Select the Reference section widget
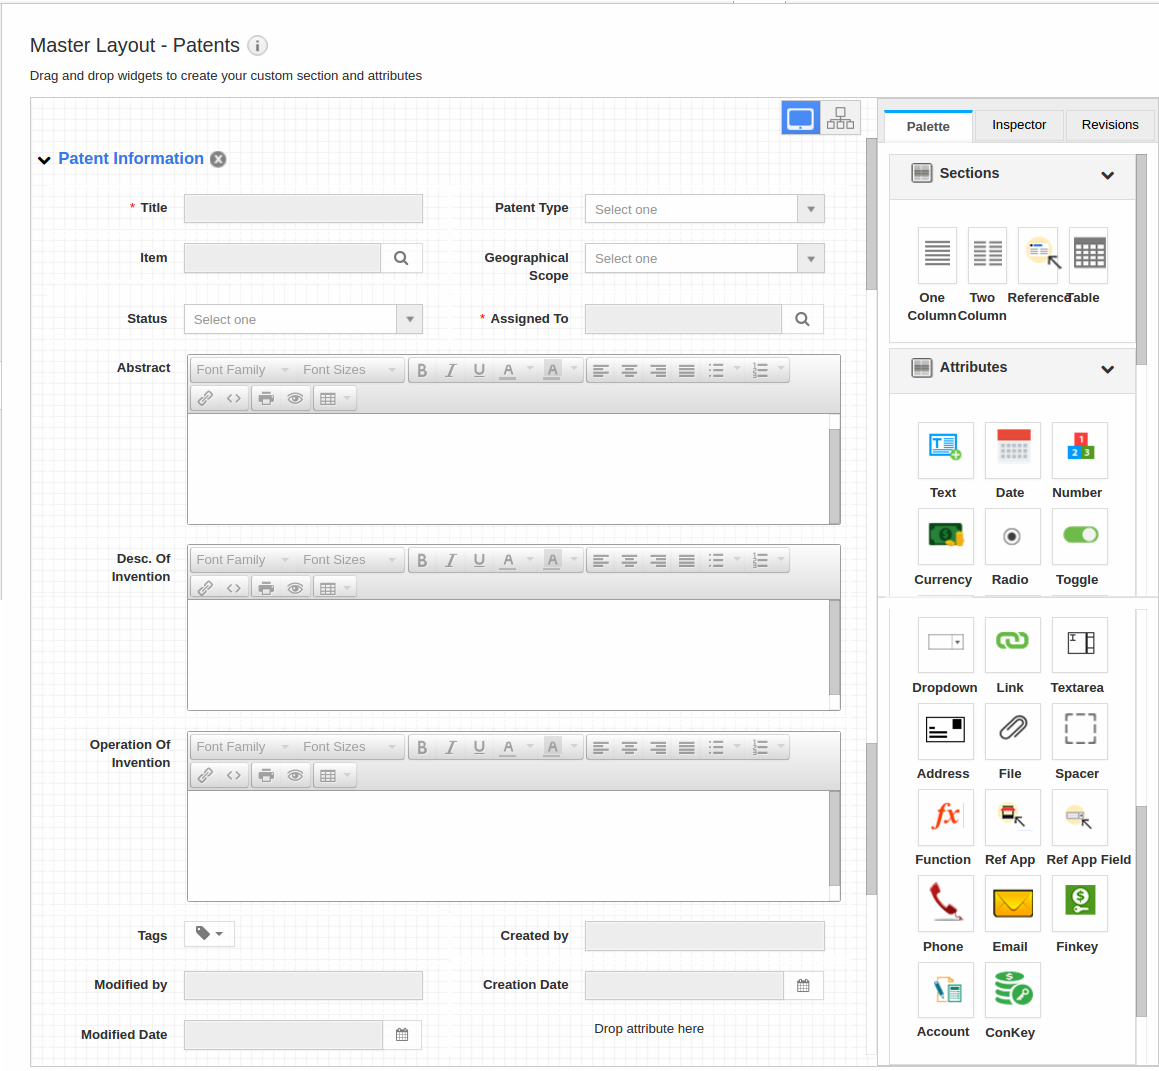This screenshot has height=1071, width=1159. coord(1037,255)
